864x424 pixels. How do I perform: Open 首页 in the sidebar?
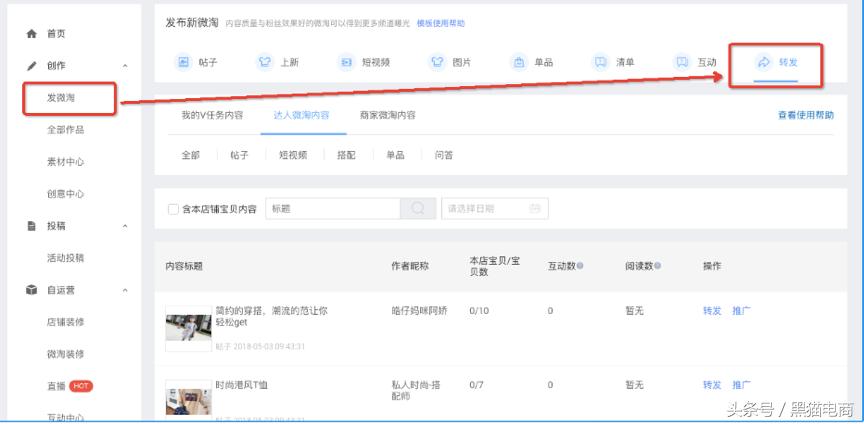click(x=56, y=34)
